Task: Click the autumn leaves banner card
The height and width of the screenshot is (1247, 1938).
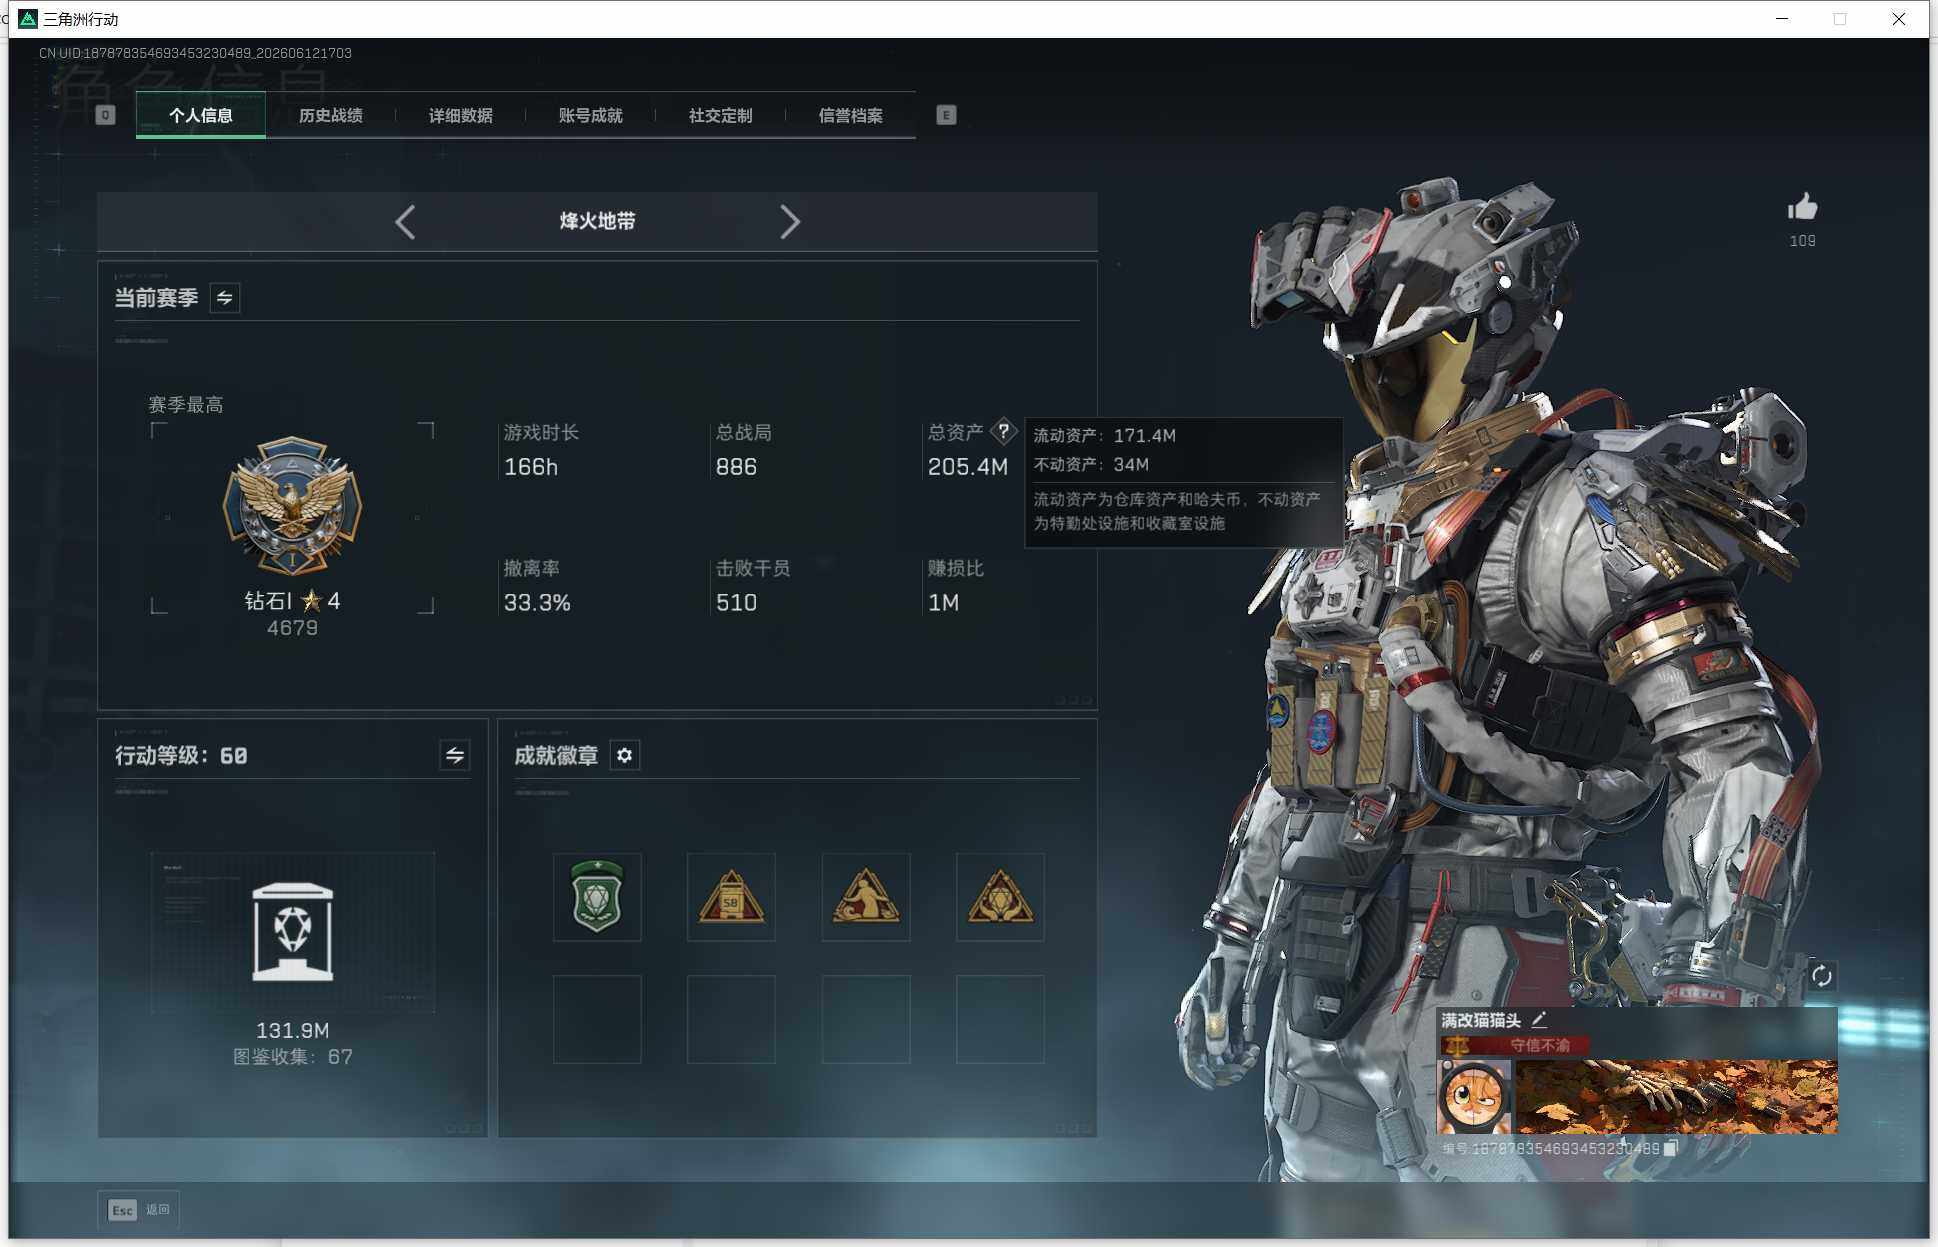Action: [1676, 1097]
